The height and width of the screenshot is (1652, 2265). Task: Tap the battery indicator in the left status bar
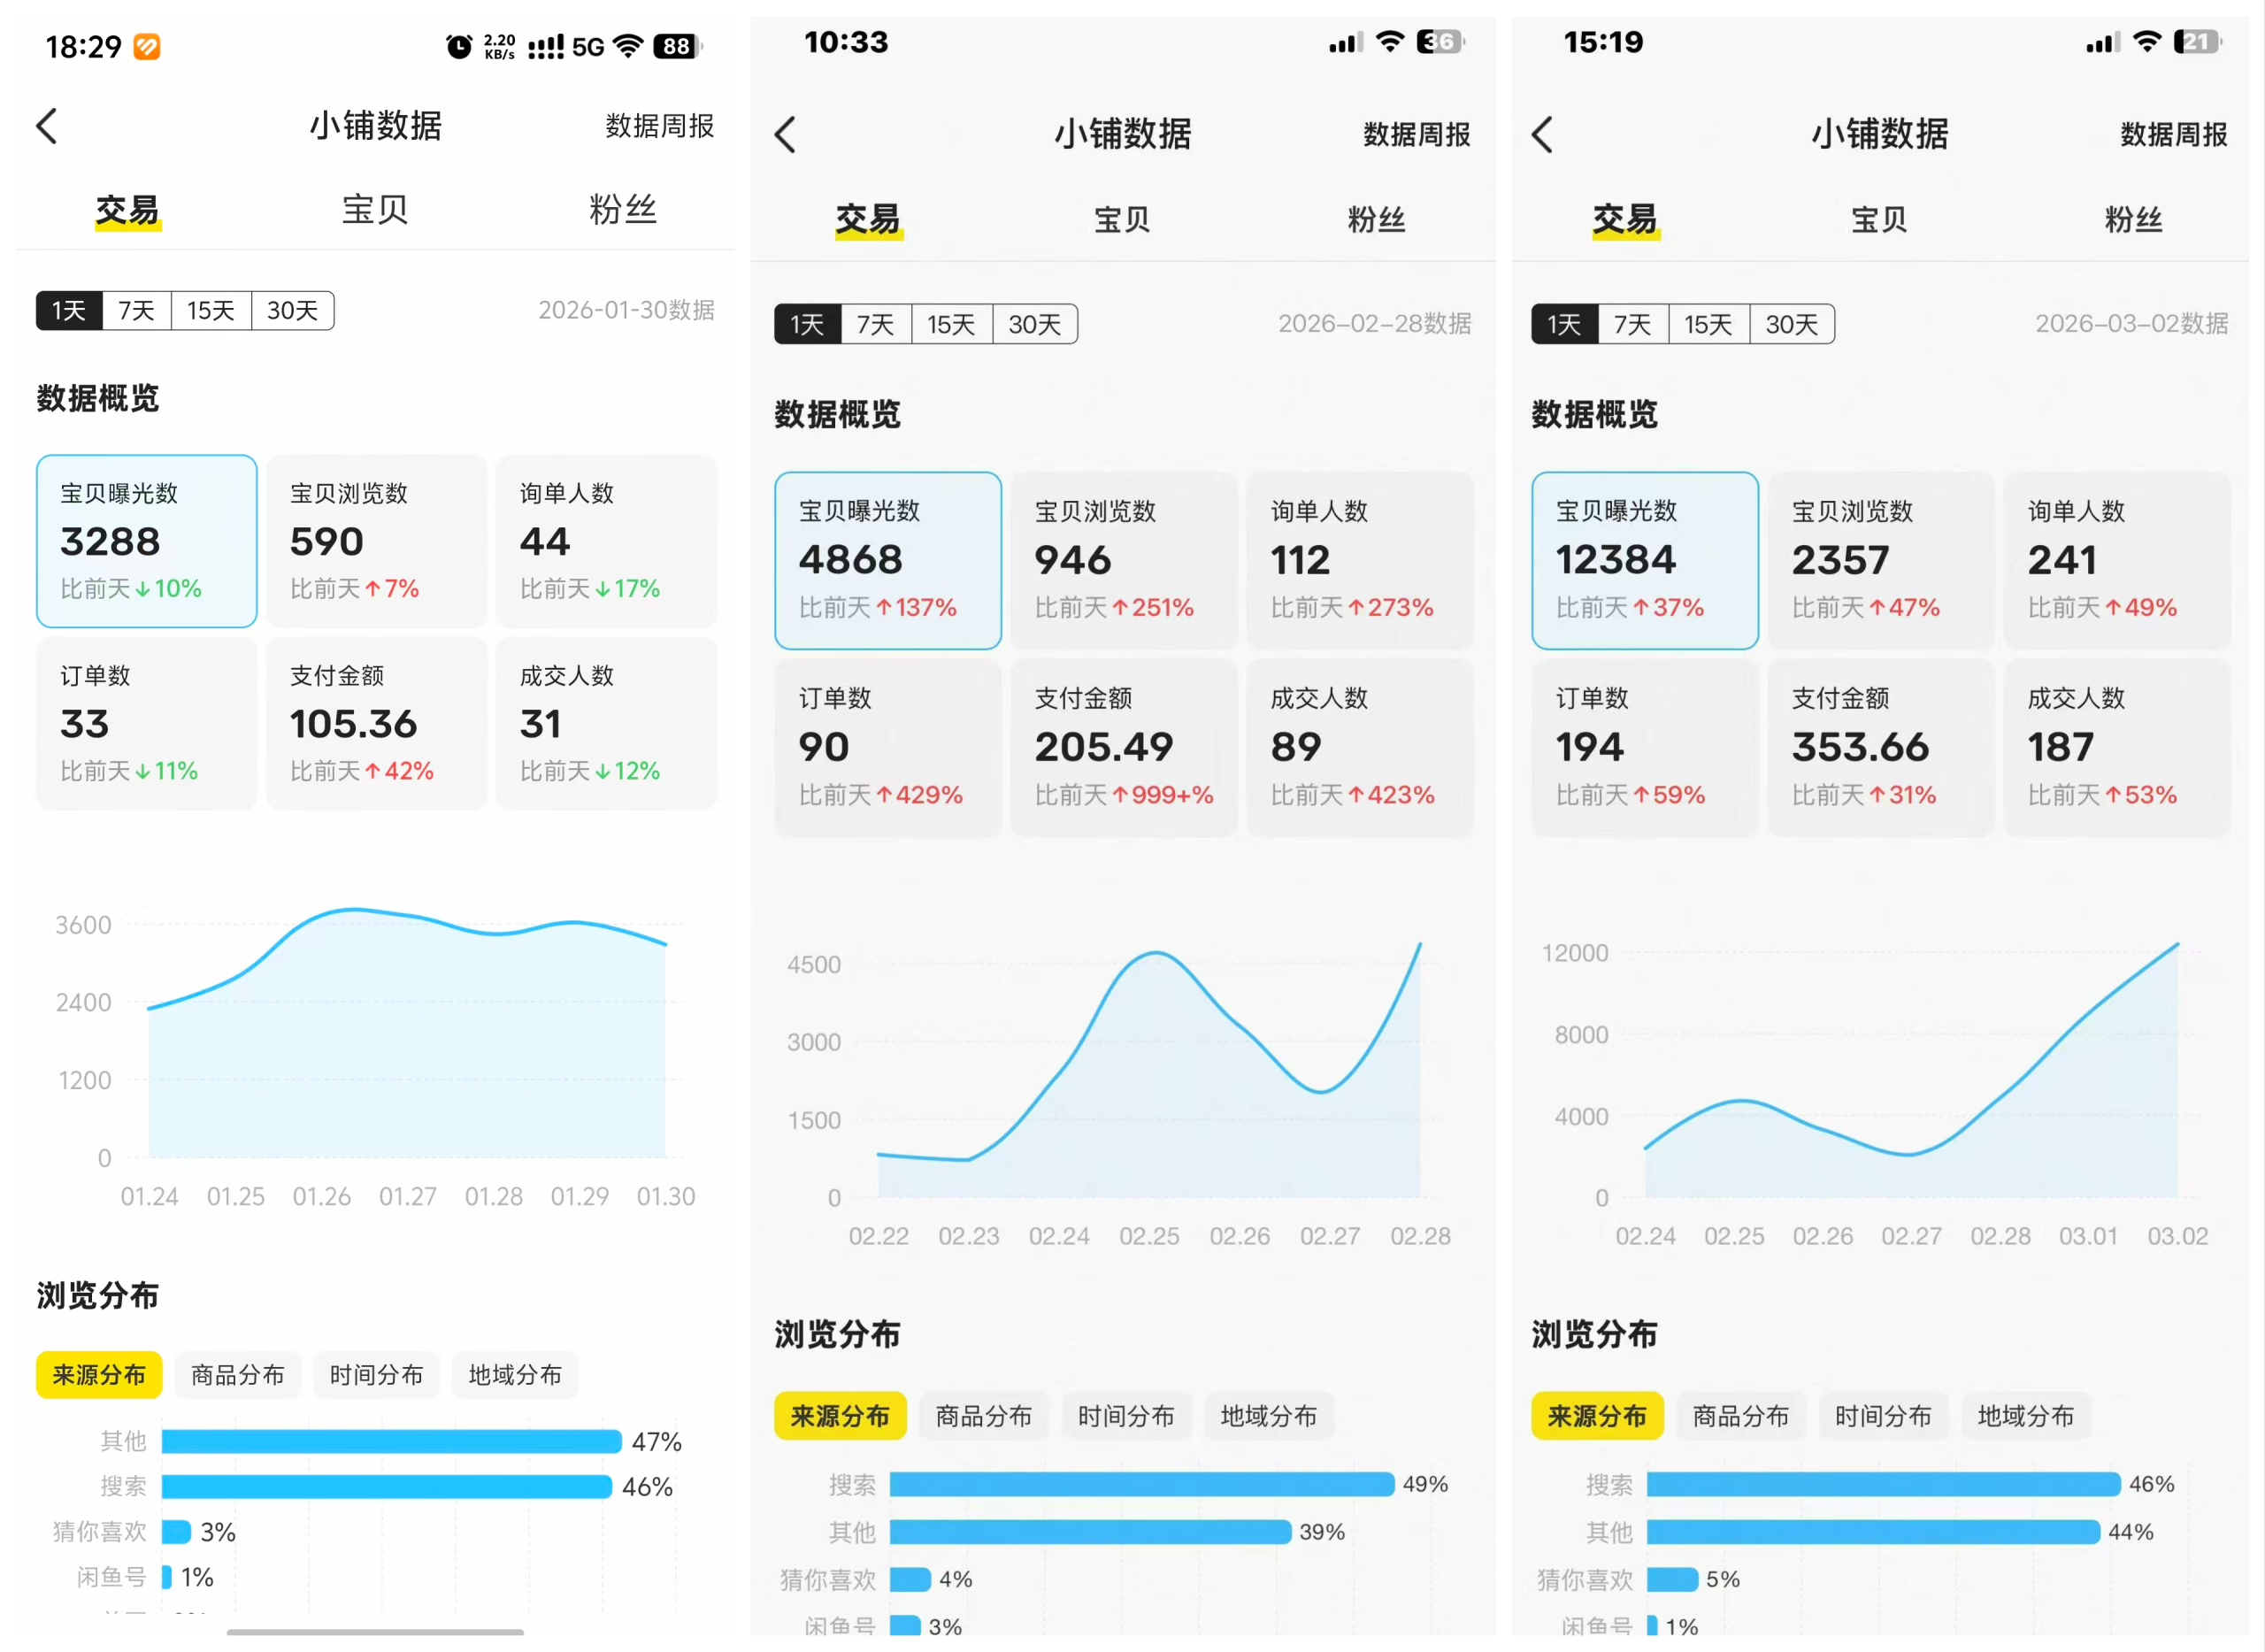click(676, 46)
